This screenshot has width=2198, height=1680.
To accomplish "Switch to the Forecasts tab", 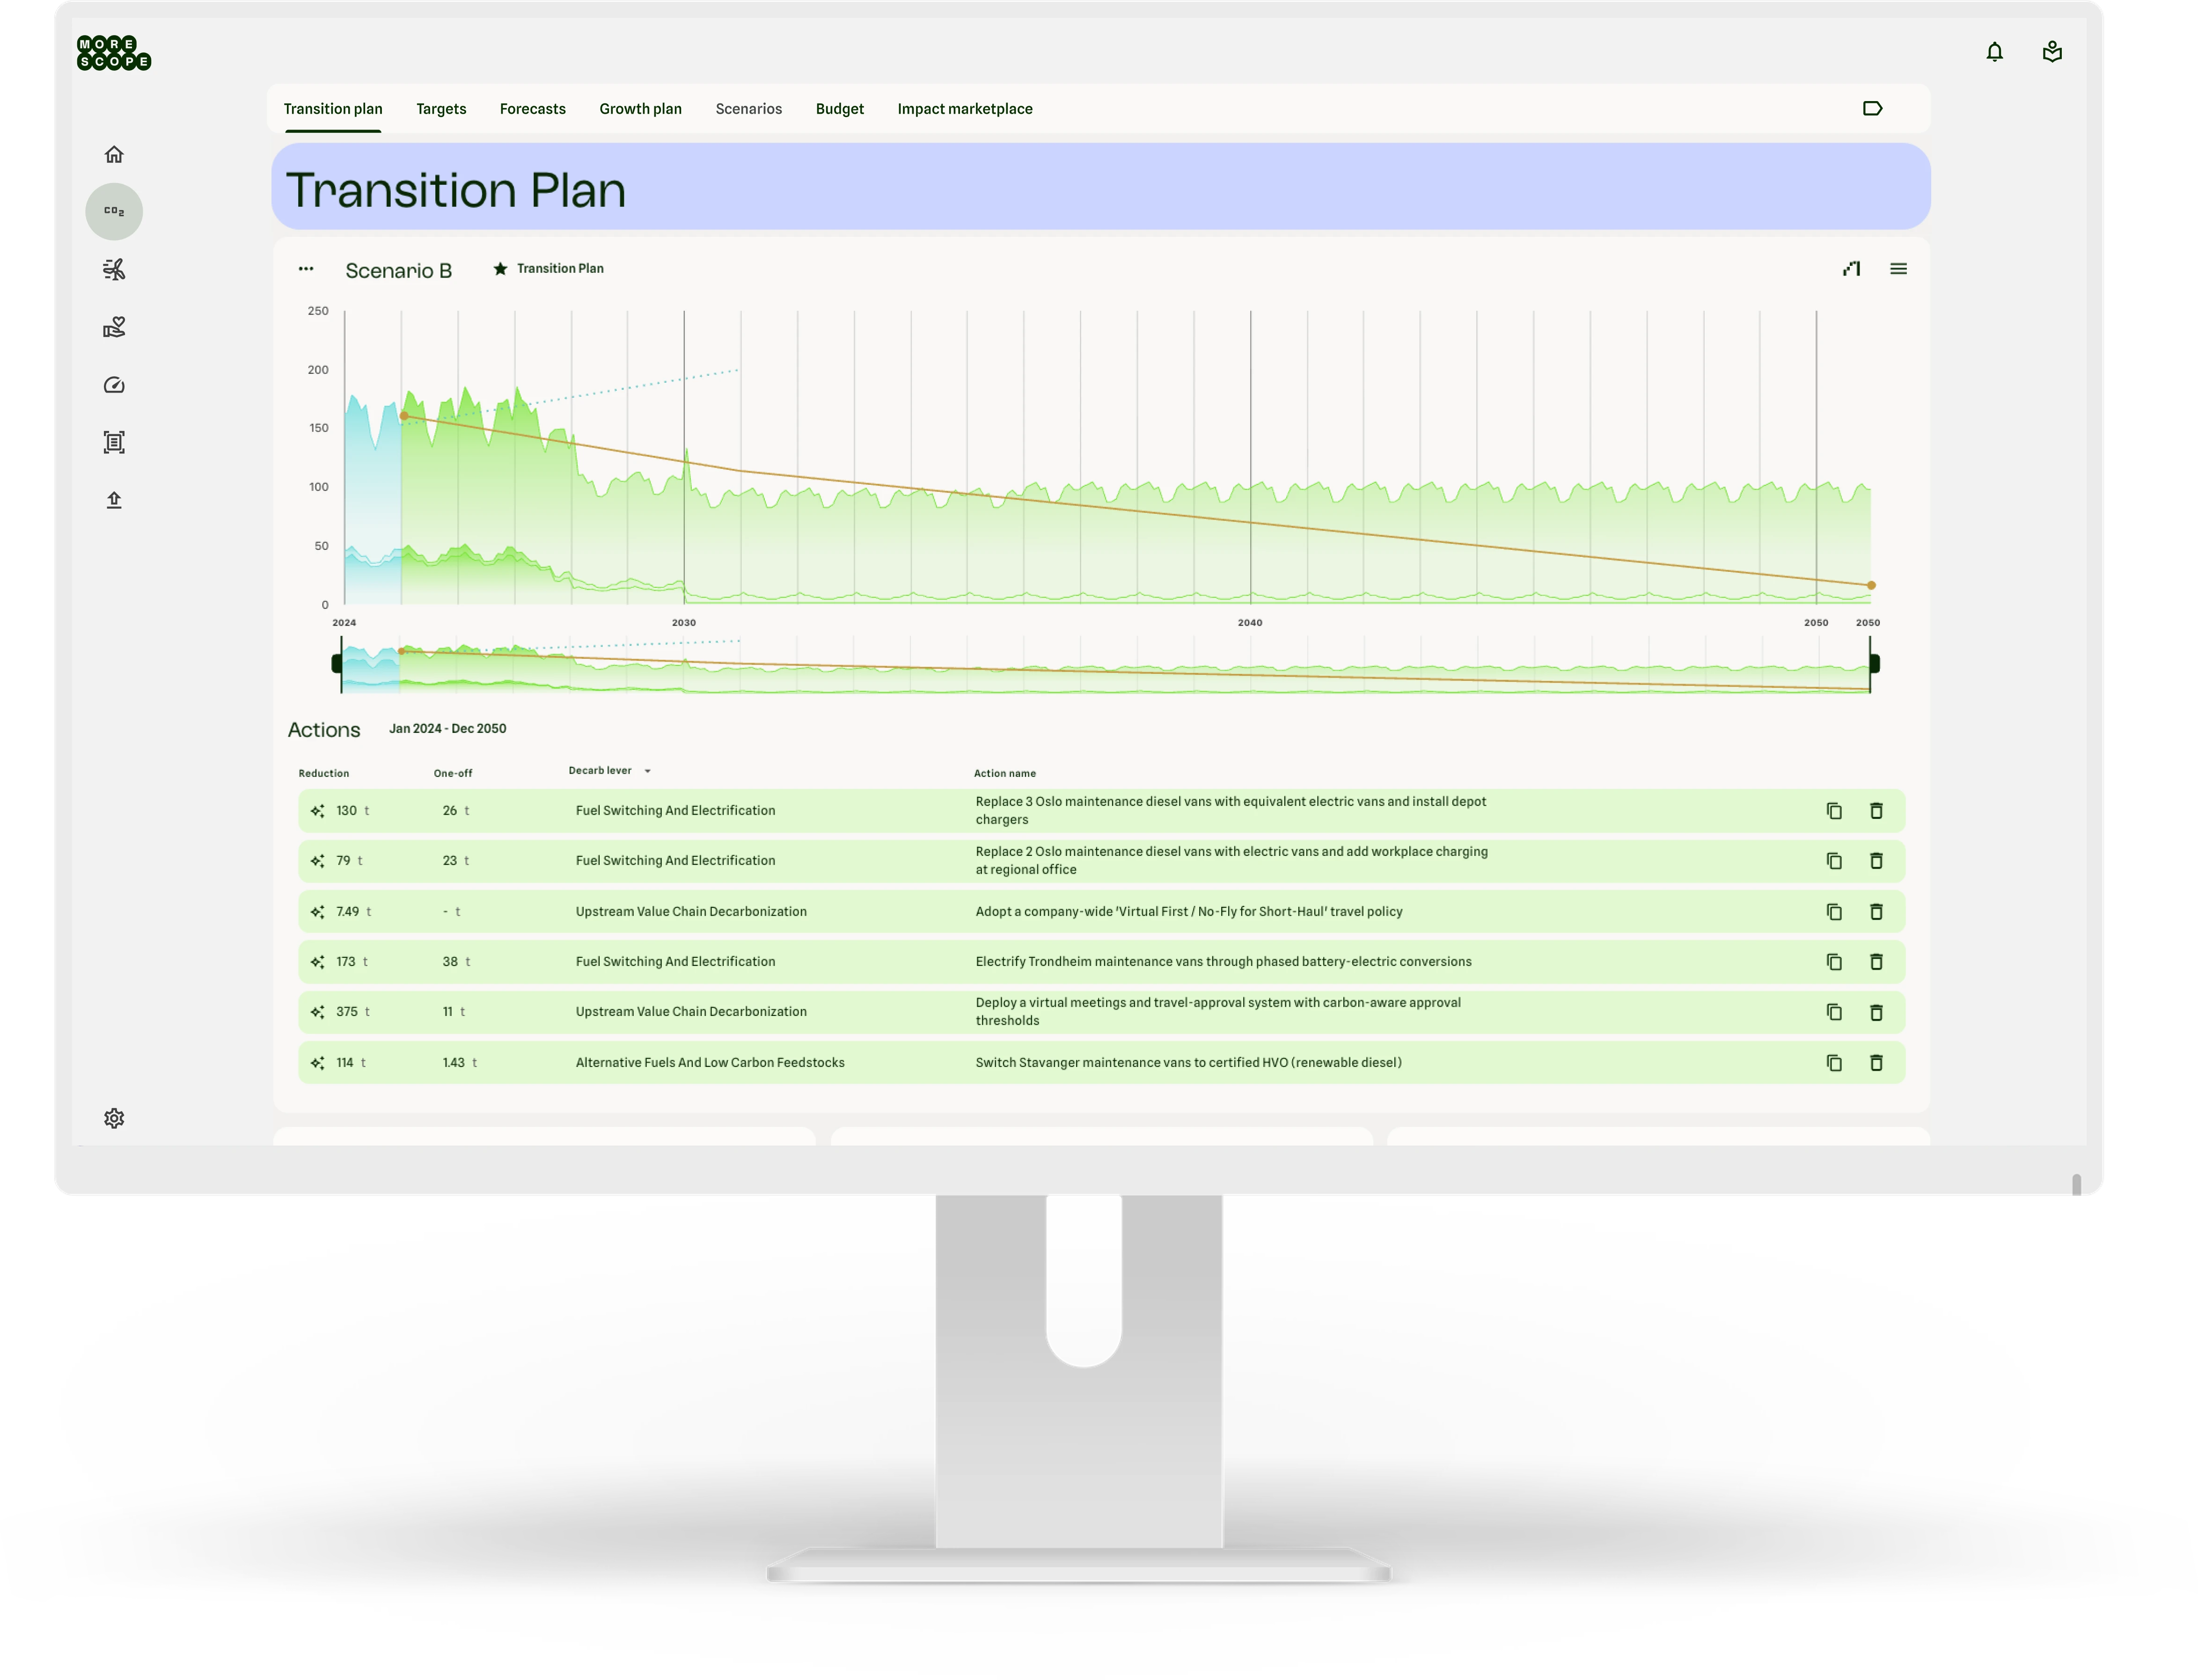I will (x=532, y=109).
